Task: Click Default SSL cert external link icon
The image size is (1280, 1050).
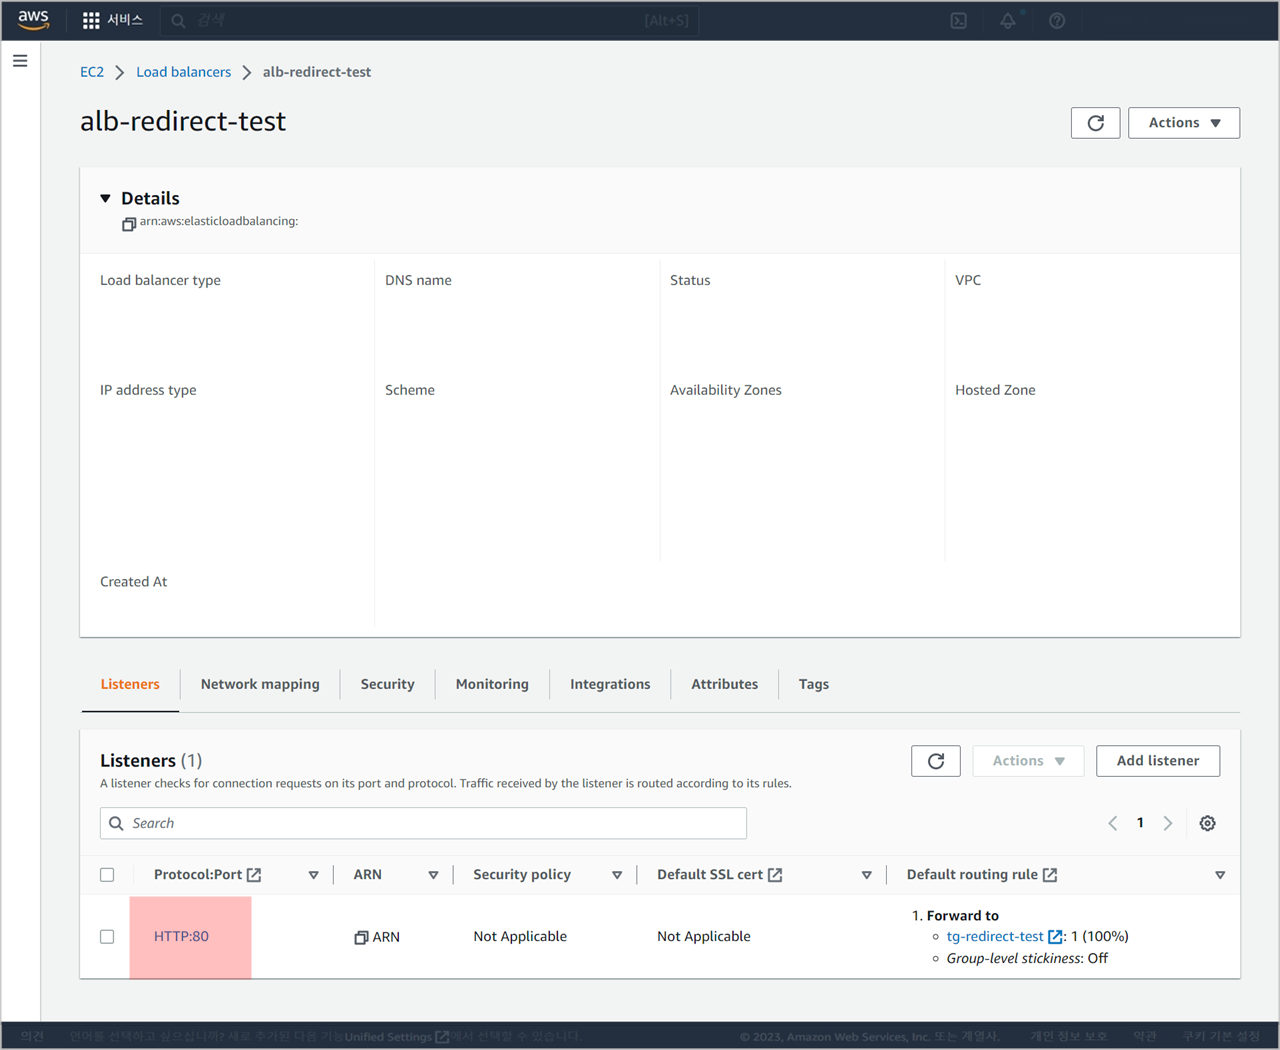Action: click(x=775, y=875)
